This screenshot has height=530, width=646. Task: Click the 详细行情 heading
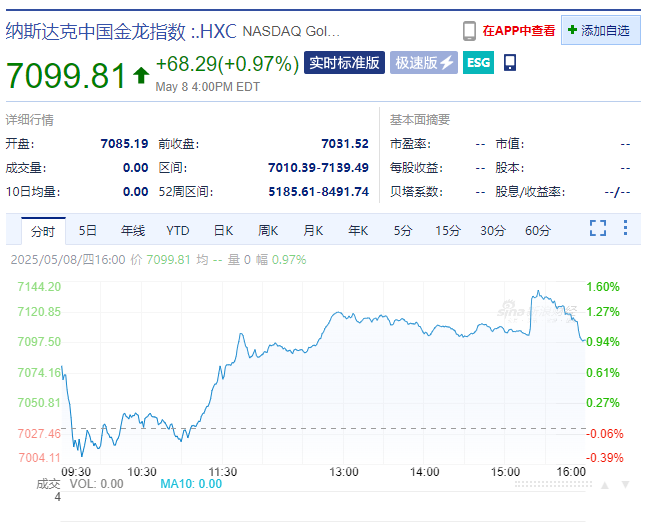(30, 120)
